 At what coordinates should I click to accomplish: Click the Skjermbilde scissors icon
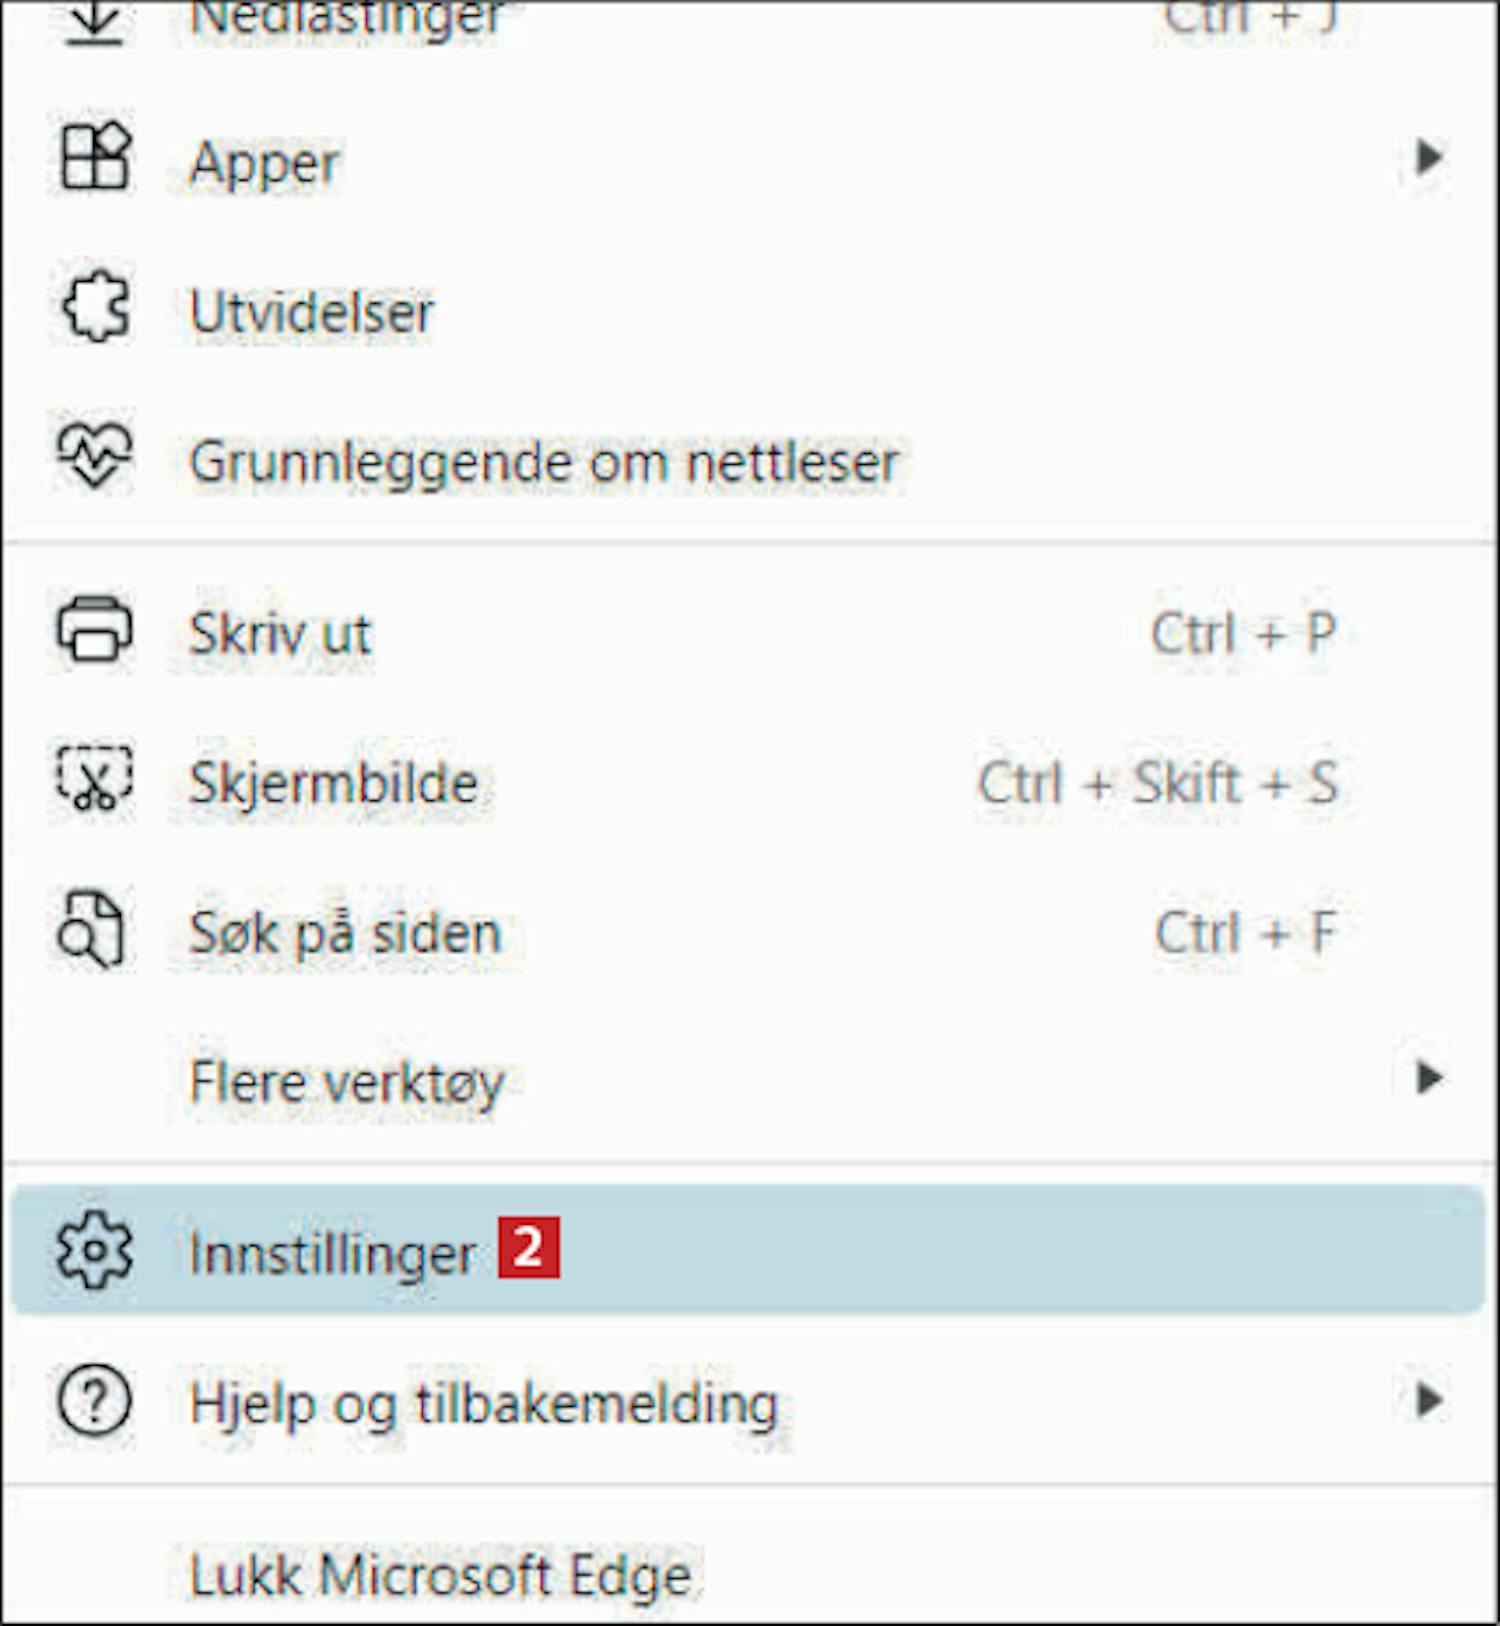click(95, 778)
